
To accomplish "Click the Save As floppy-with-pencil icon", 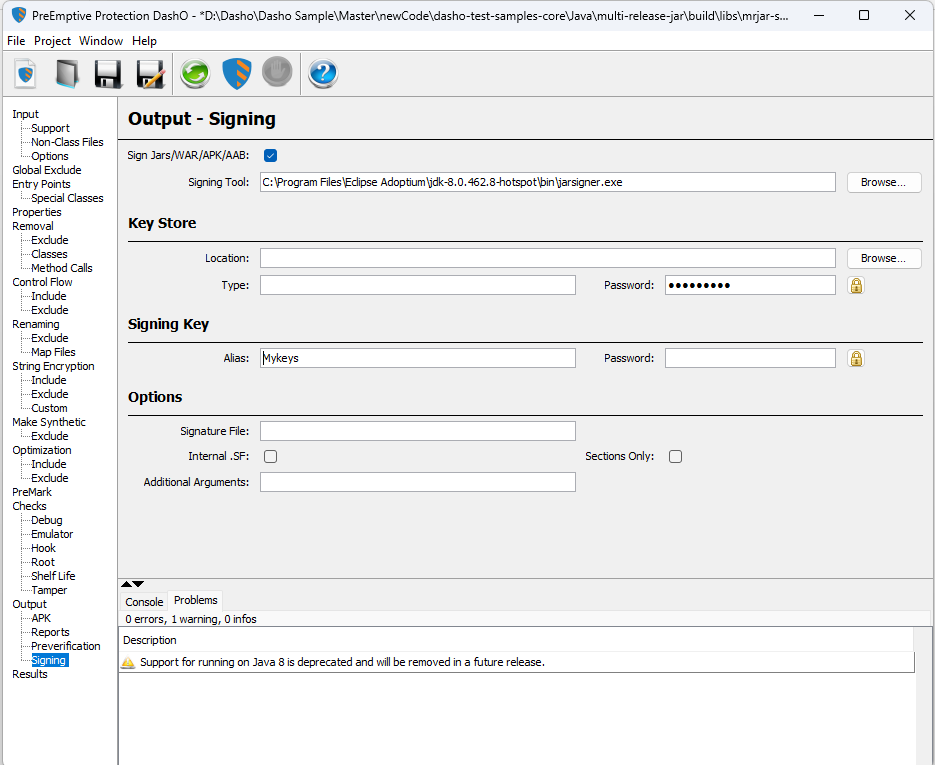I will (150, 74).
